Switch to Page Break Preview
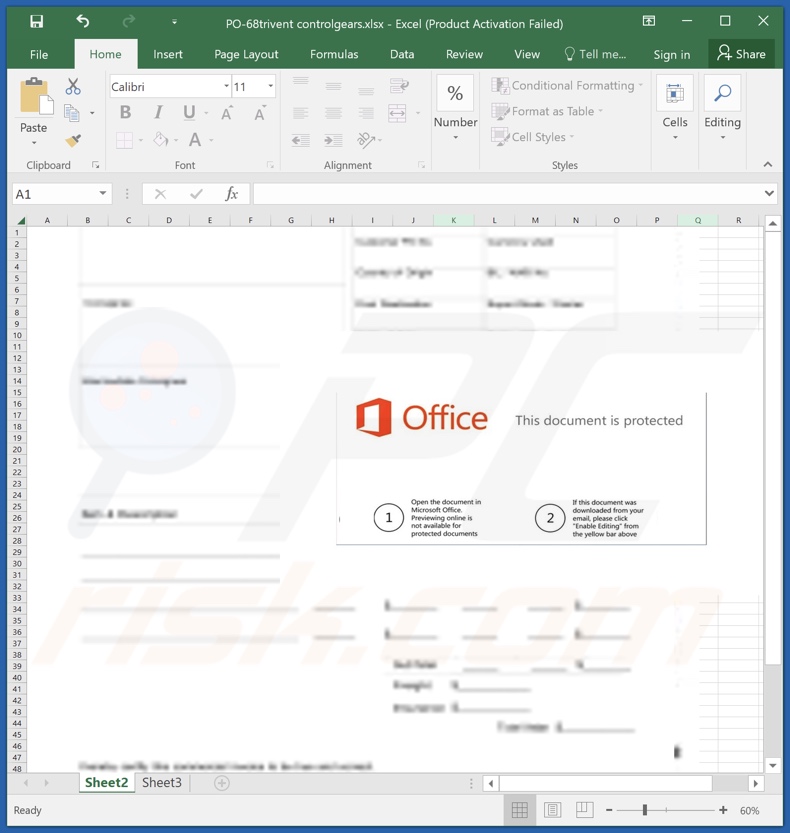 point(584,810)
